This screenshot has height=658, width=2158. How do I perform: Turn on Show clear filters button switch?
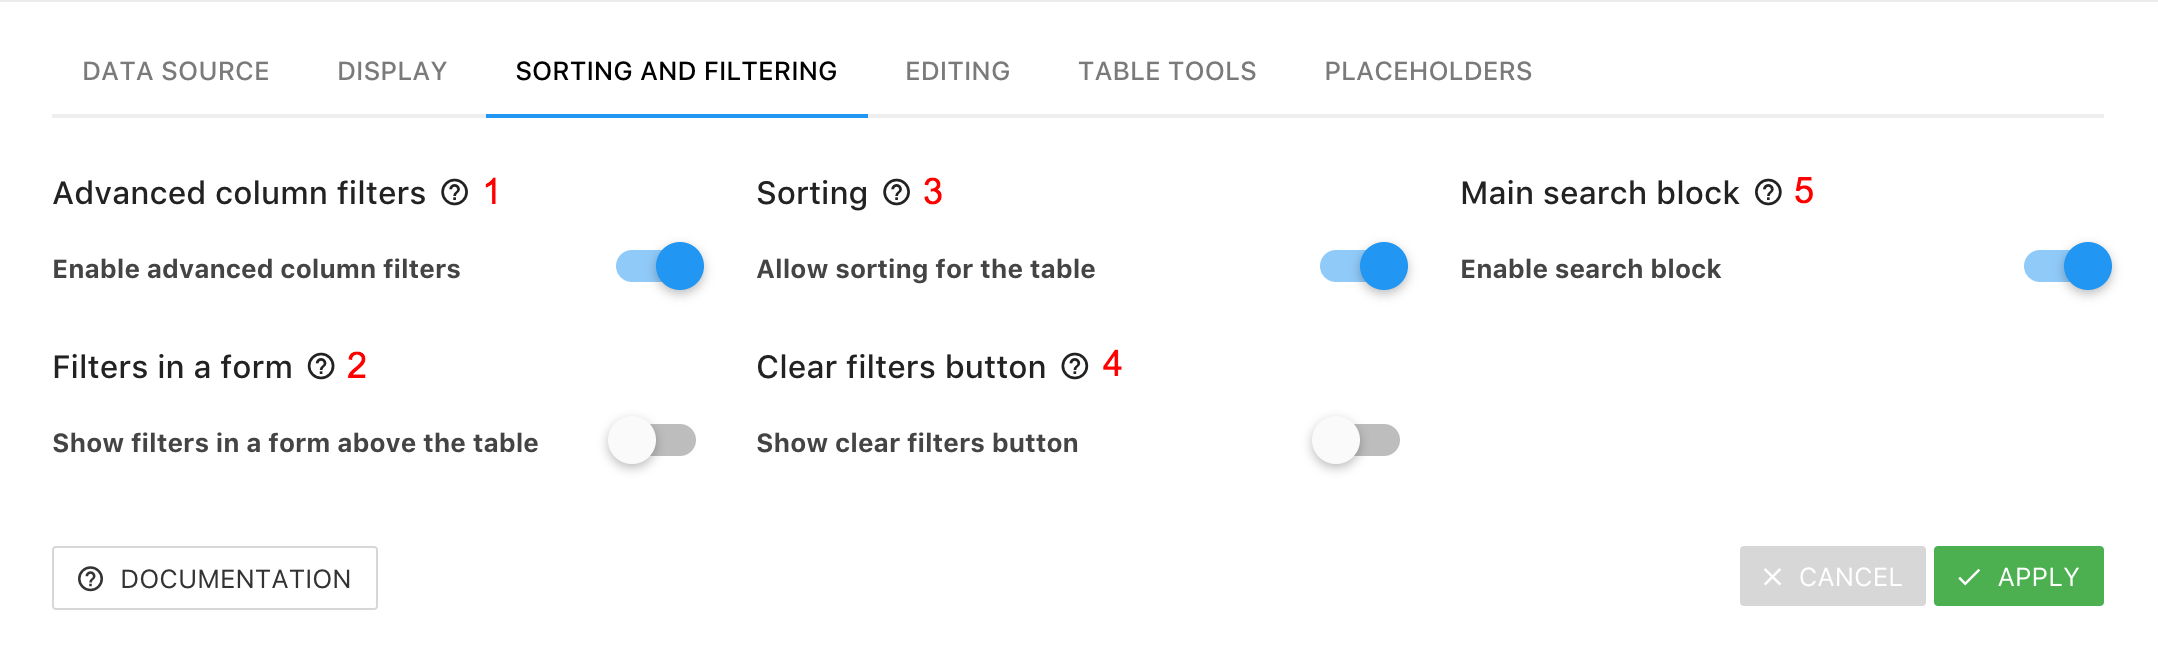[x=1356, y=440]
